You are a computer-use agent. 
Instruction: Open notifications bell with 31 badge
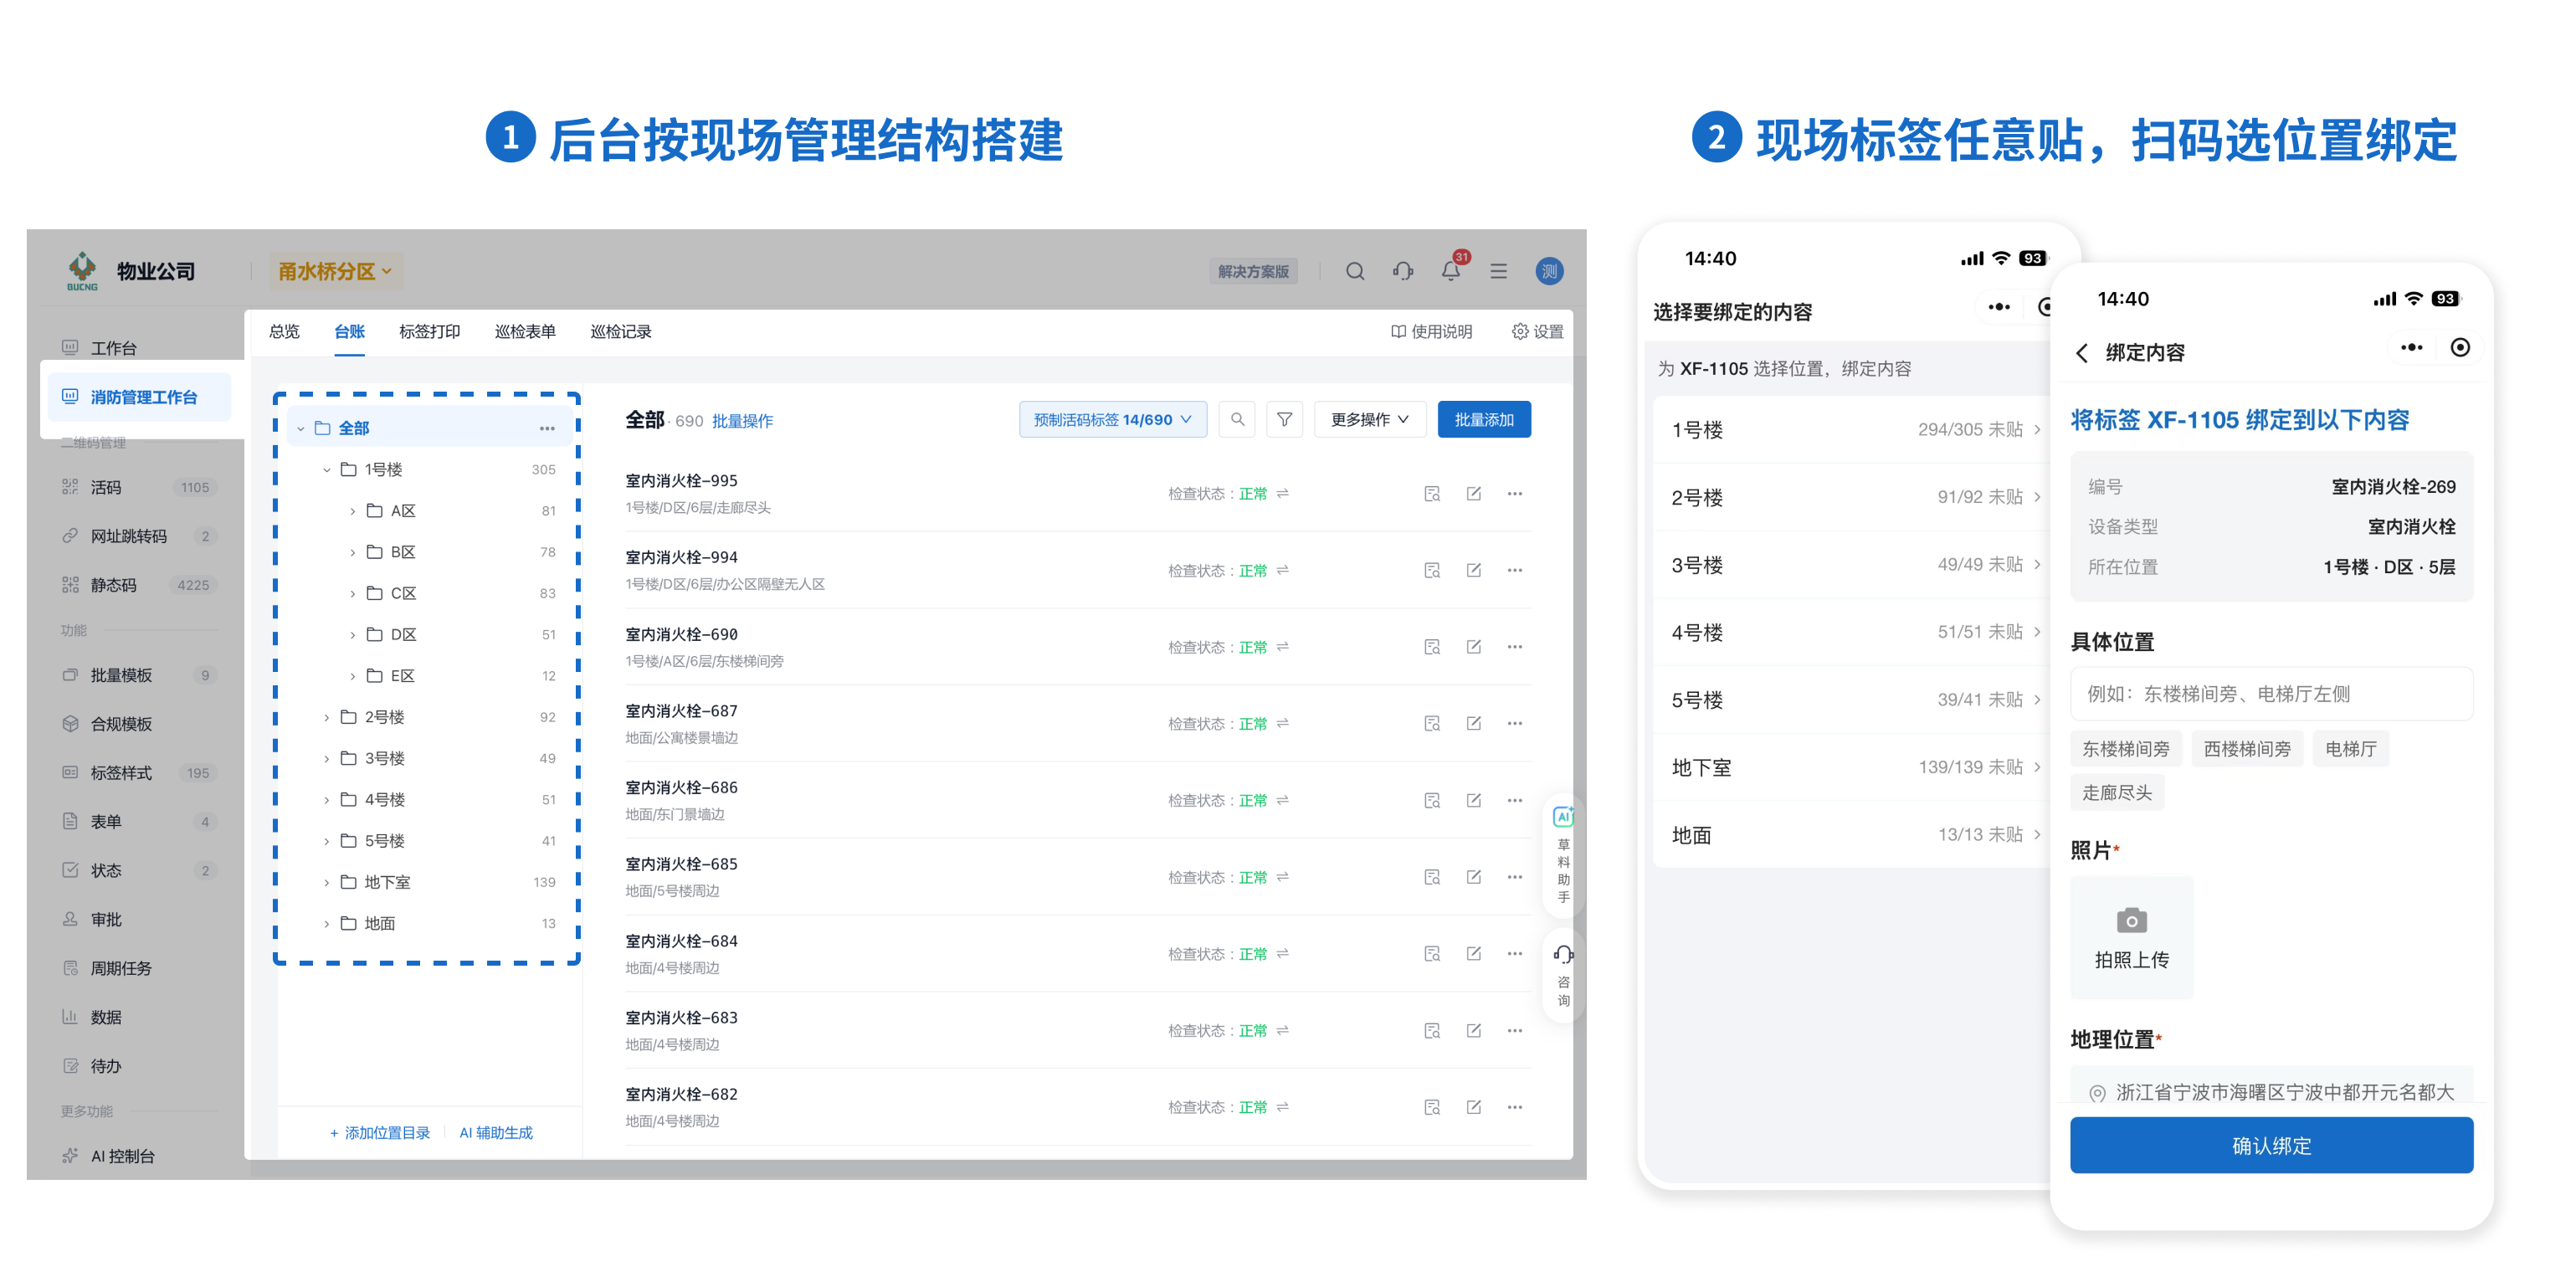[1451, 271]
